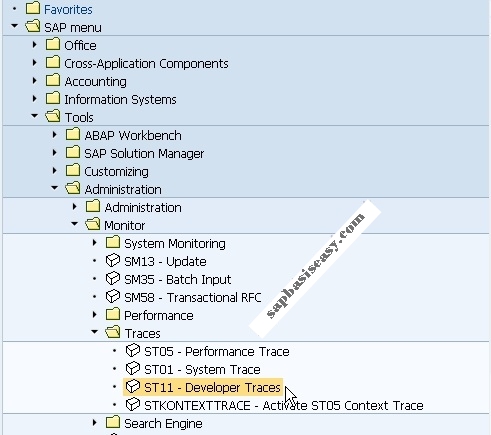
Task: Expand the Search Engine folder node
Action: click(94, 423)
